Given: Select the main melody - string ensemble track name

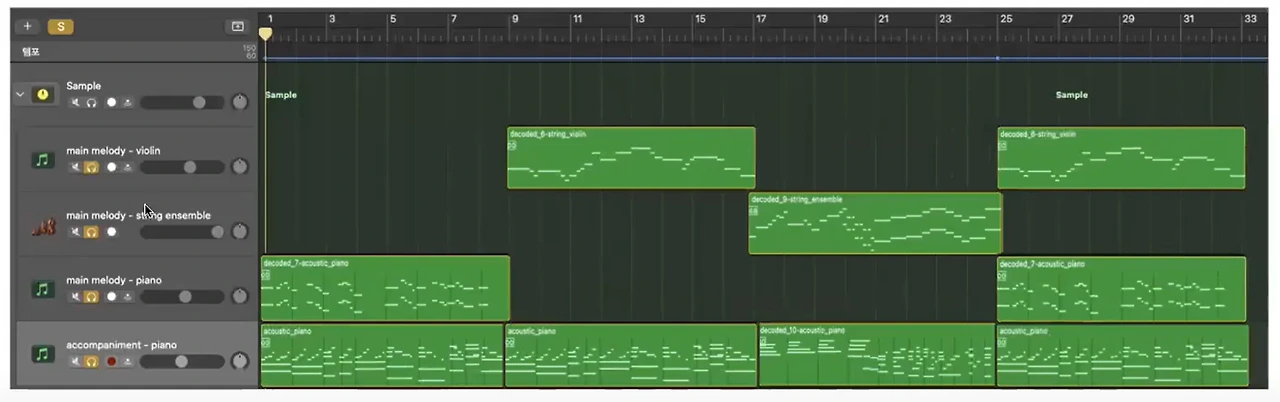Looking at the screenshot, I should [139, 216].
